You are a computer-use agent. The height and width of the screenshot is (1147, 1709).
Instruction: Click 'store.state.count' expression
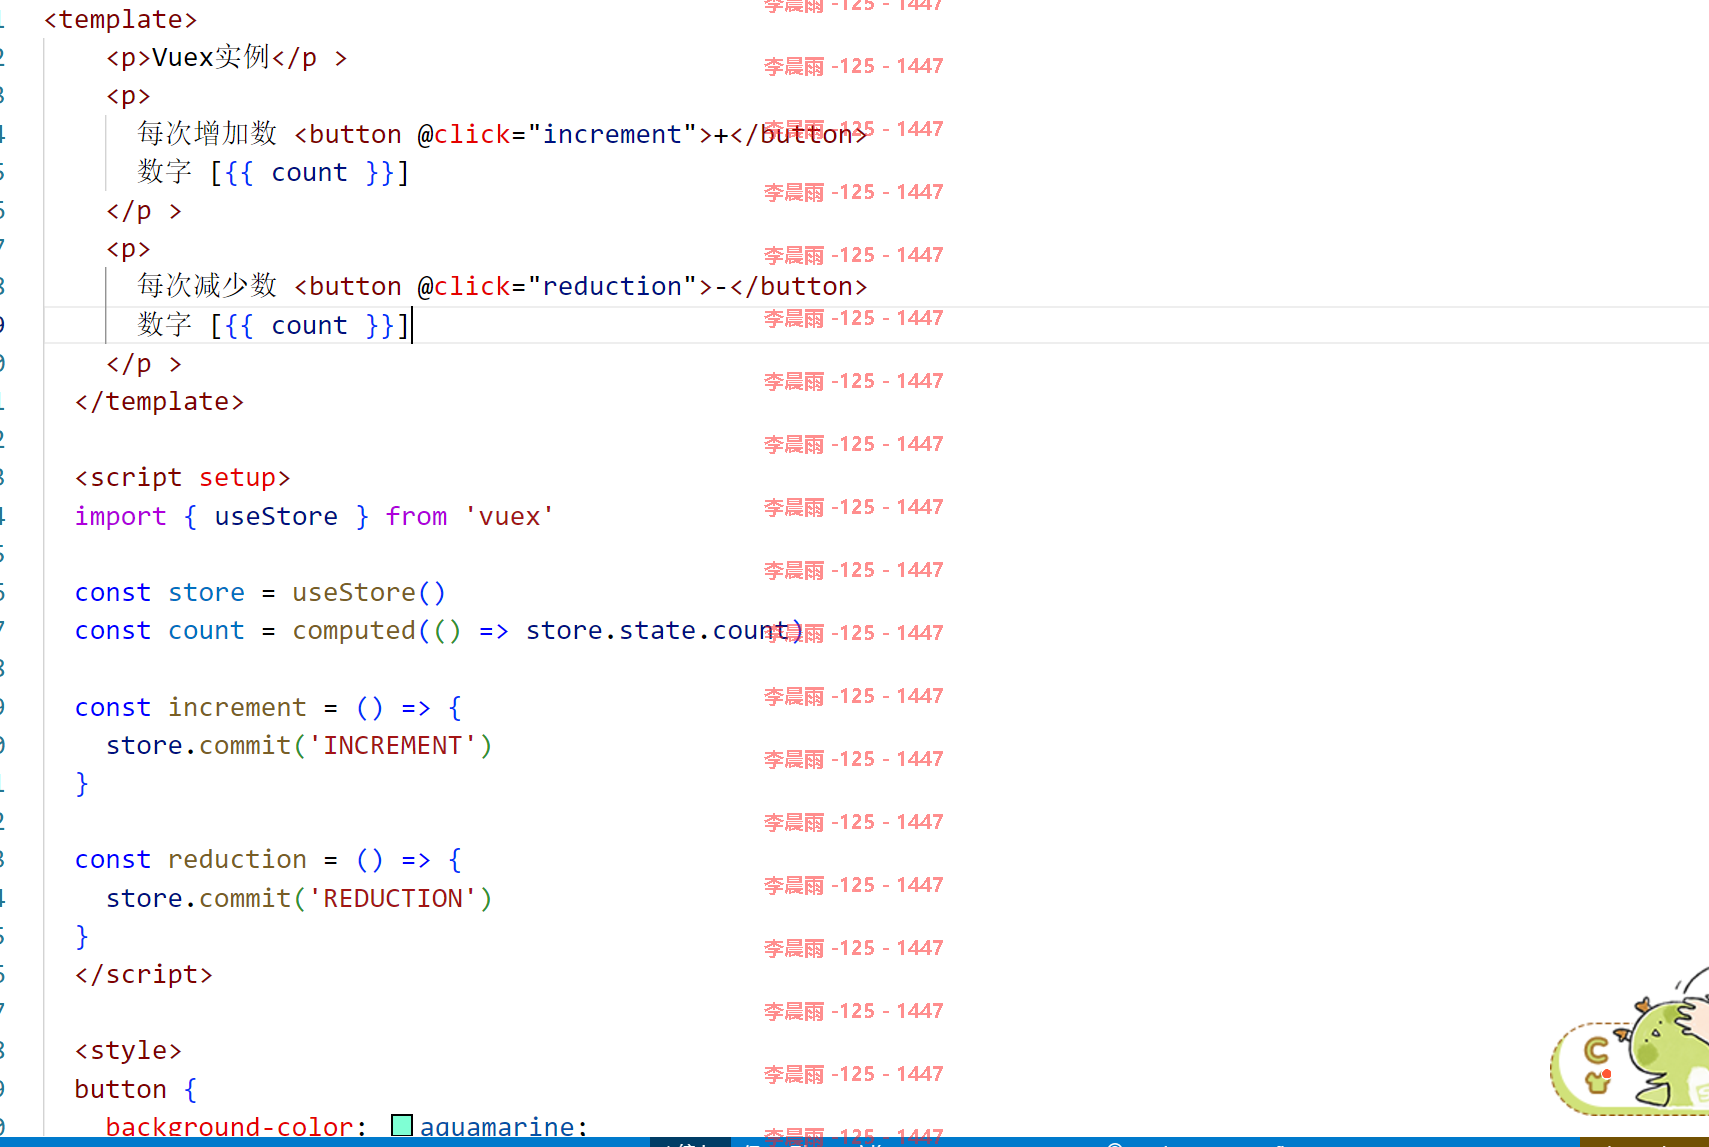(x=657, y=630)
